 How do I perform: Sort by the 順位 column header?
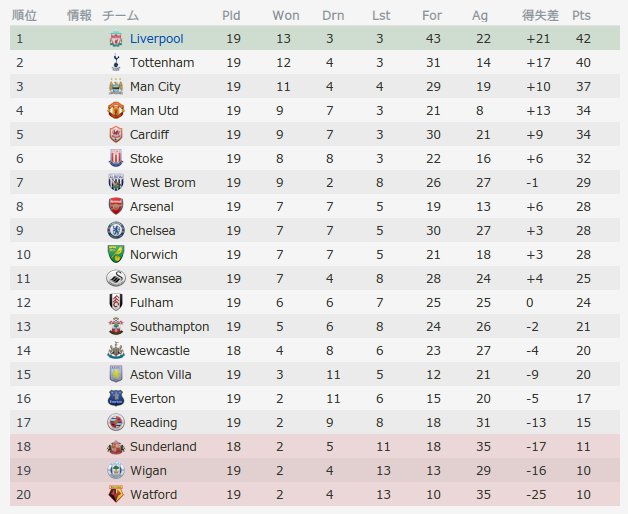[x=24, y=16]
